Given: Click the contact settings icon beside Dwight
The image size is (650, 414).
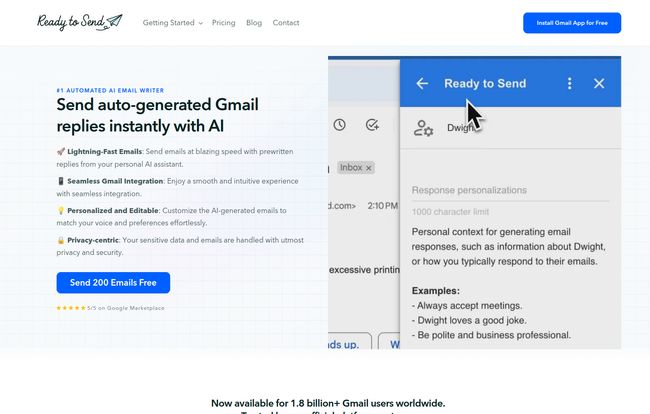Looking at the screenshot, I should tap(423, 128).
